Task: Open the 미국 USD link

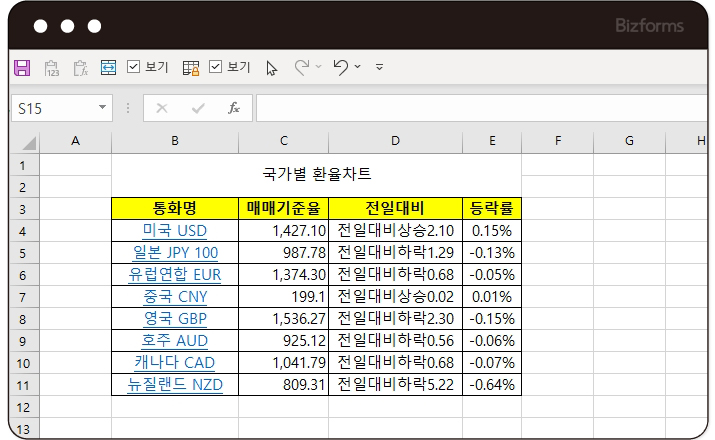Action: click(174, 231)
